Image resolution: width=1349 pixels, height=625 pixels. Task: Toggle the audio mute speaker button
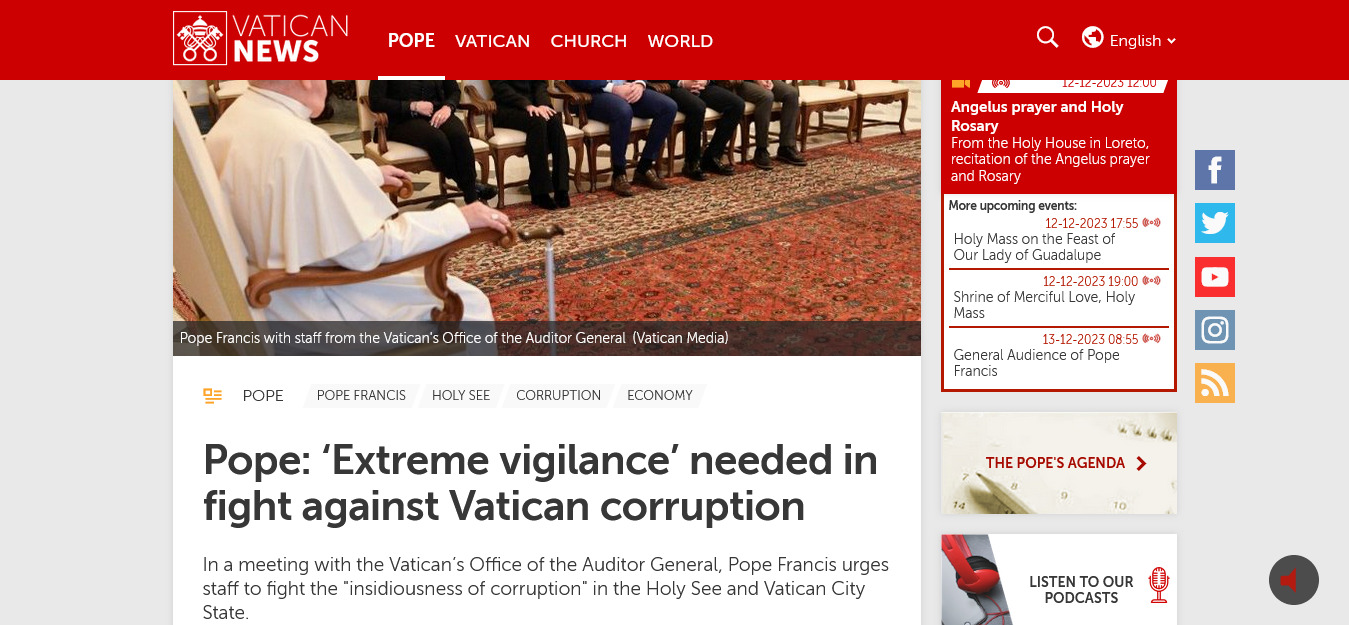click(x=1294, y=580)
